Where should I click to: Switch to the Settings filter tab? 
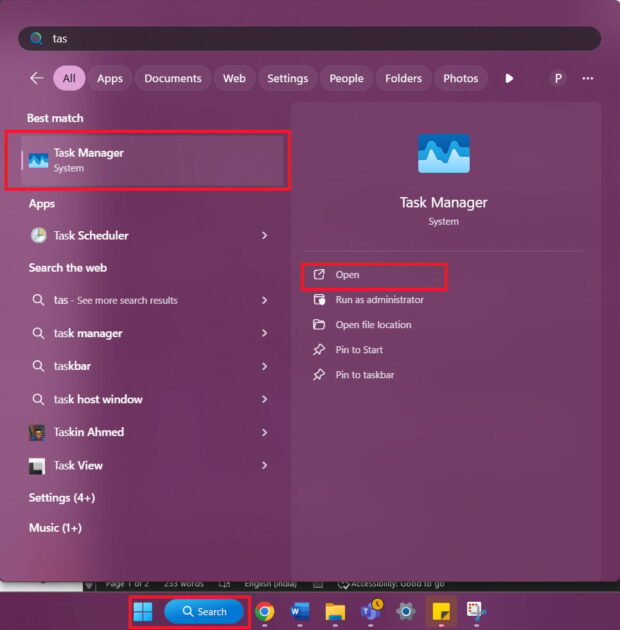[288, 78]
